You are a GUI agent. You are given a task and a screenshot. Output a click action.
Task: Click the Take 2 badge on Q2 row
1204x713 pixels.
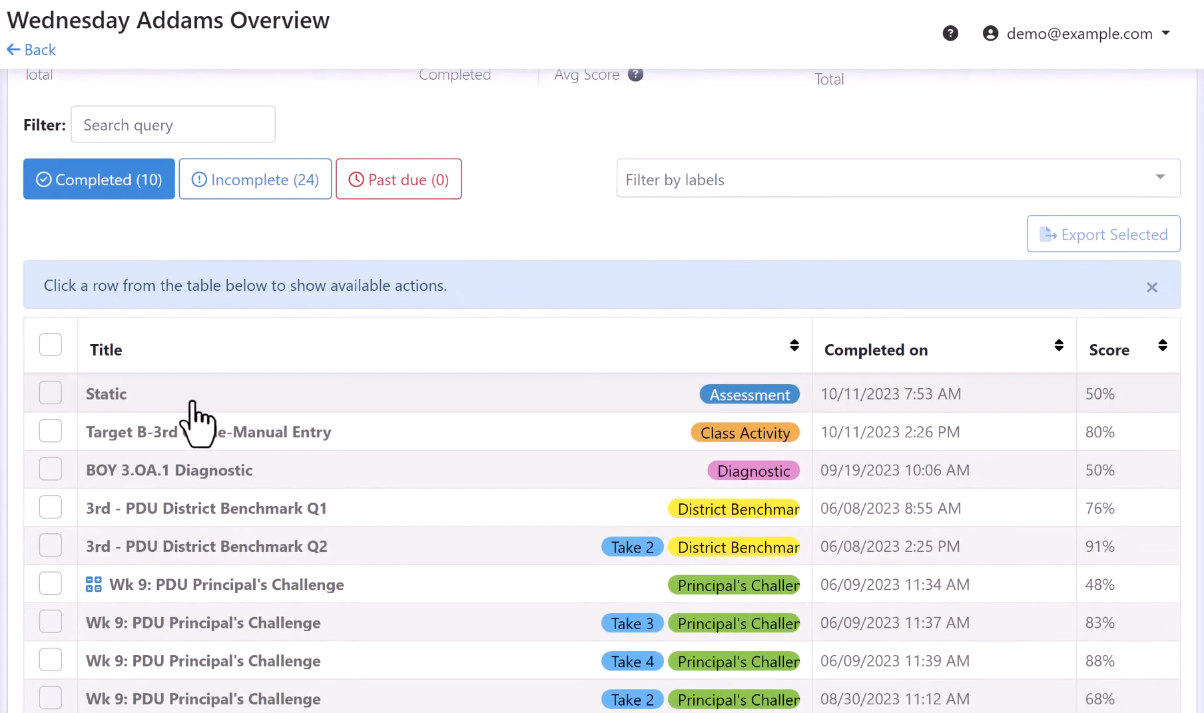pyautogui.click(x=632, y=546)
